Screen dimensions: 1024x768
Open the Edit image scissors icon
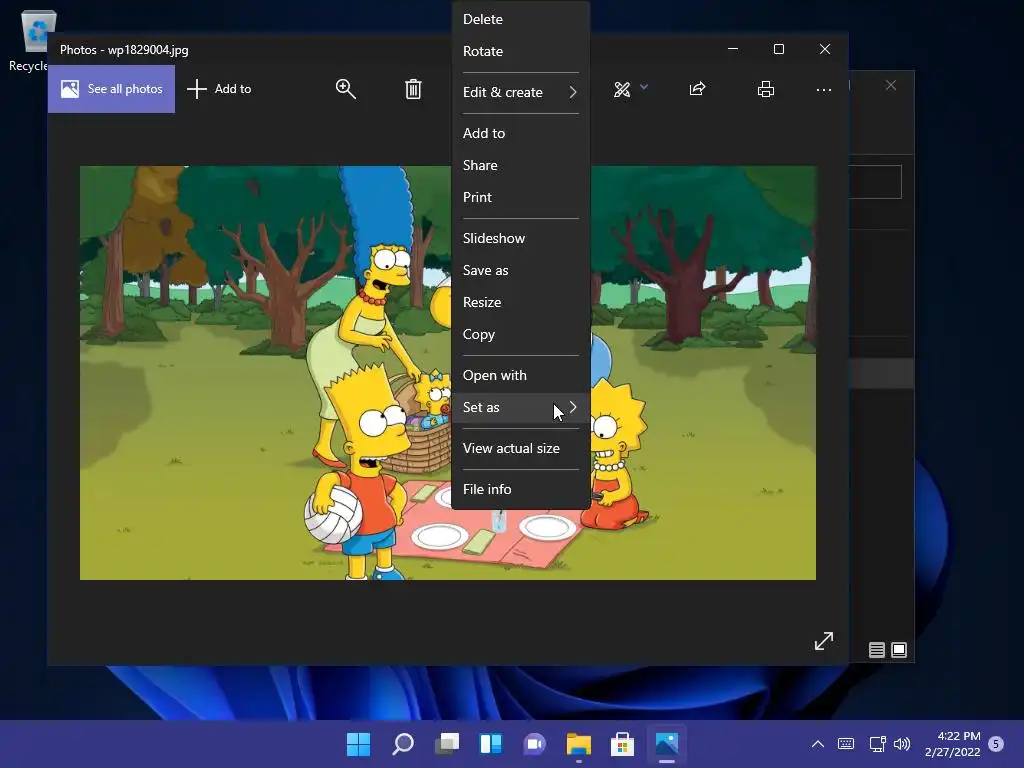(622, 89)
